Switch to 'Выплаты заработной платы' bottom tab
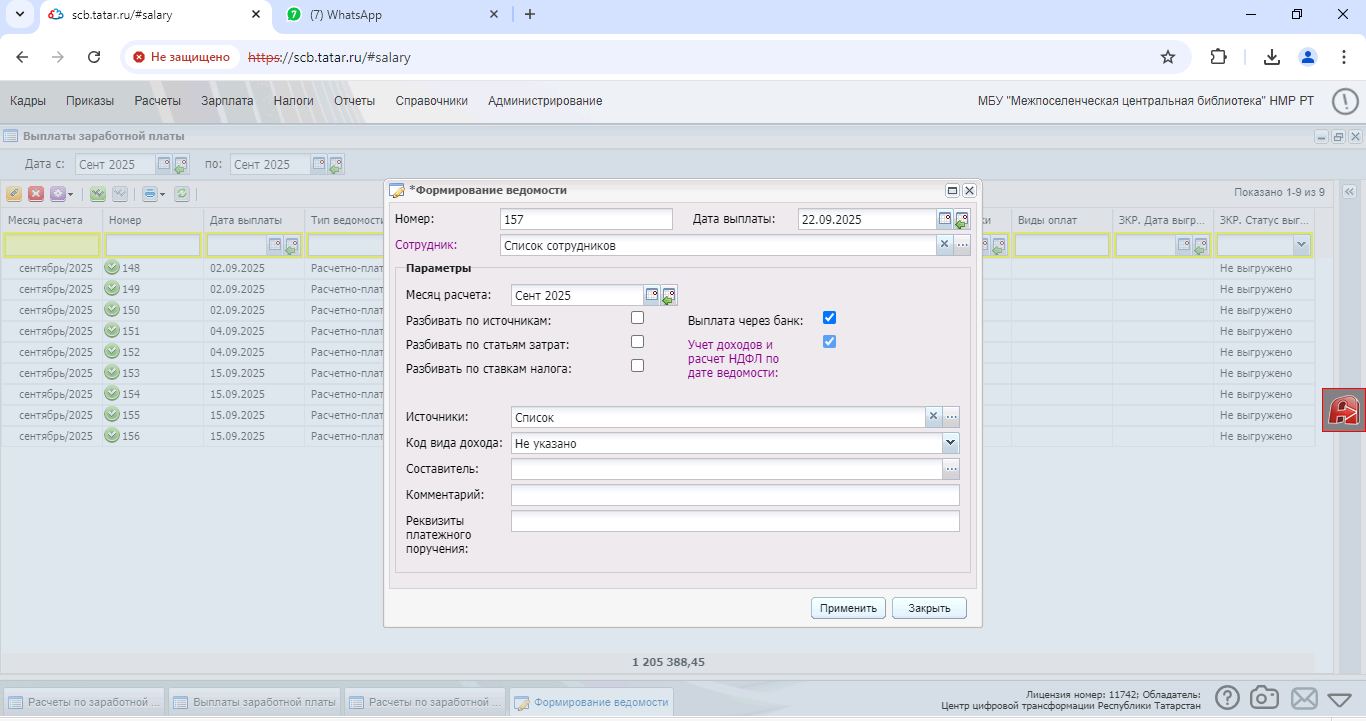Screen dimensions: 1366x721 (254, 702)
